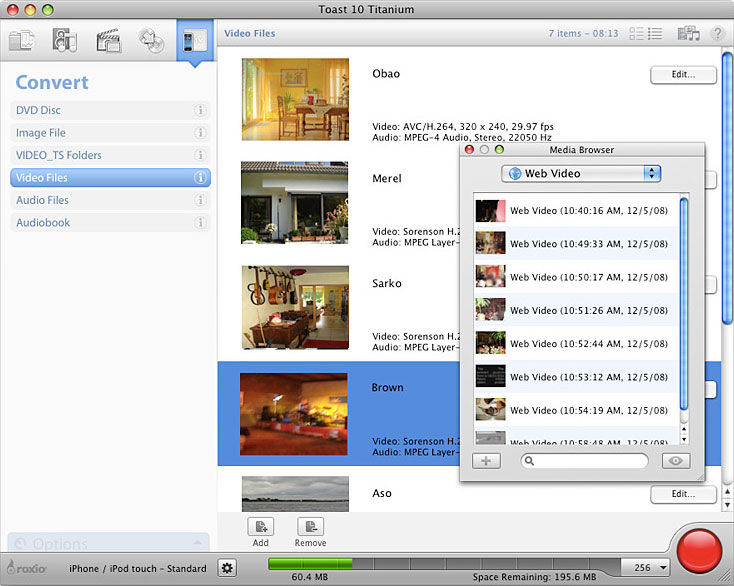Screen dimensions: 734x586
Task: Open the Data category tab icon
Action: point(22,41)
